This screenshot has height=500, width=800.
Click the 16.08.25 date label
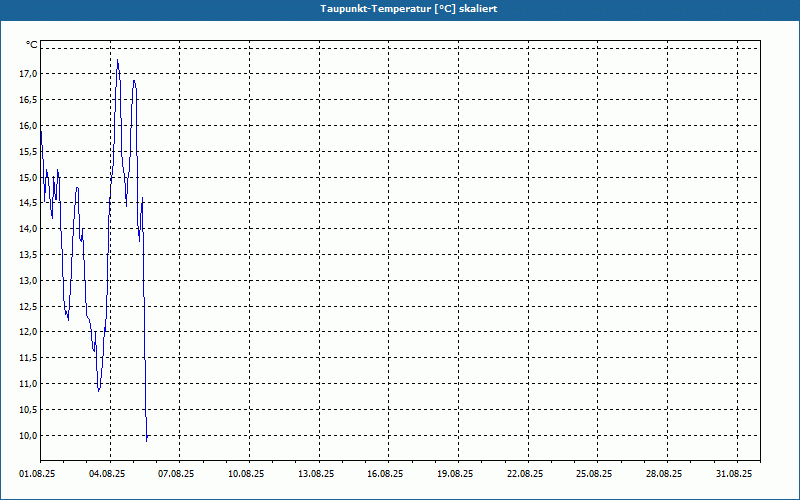(x=385, y=474)
